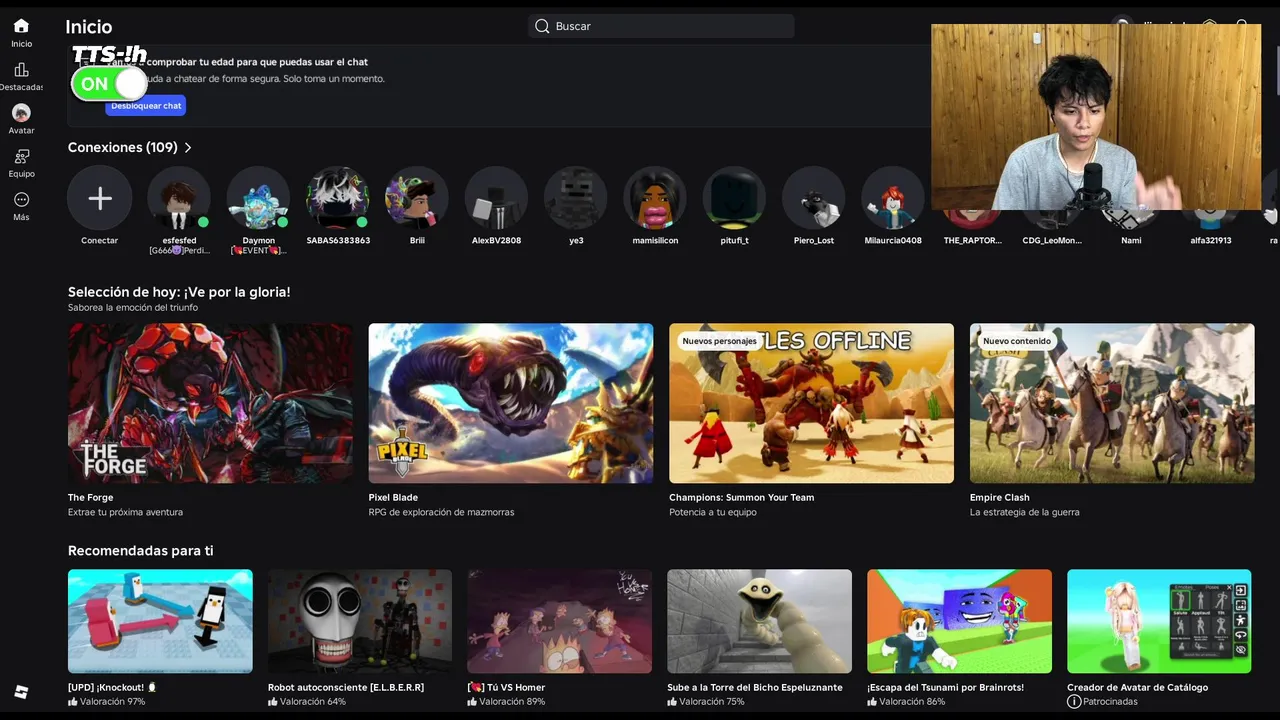Open Destacadas charts icon in sidebar
The image size is (1280, 720).
tap(21, 70)
